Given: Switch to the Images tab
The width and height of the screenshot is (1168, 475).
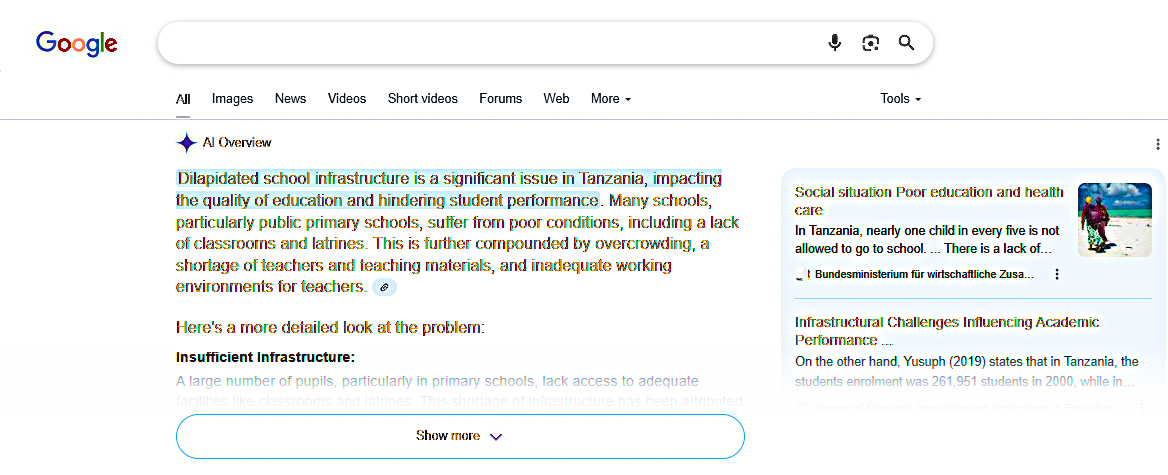Looking at the screenshot, I should click(x=232, y=99).
